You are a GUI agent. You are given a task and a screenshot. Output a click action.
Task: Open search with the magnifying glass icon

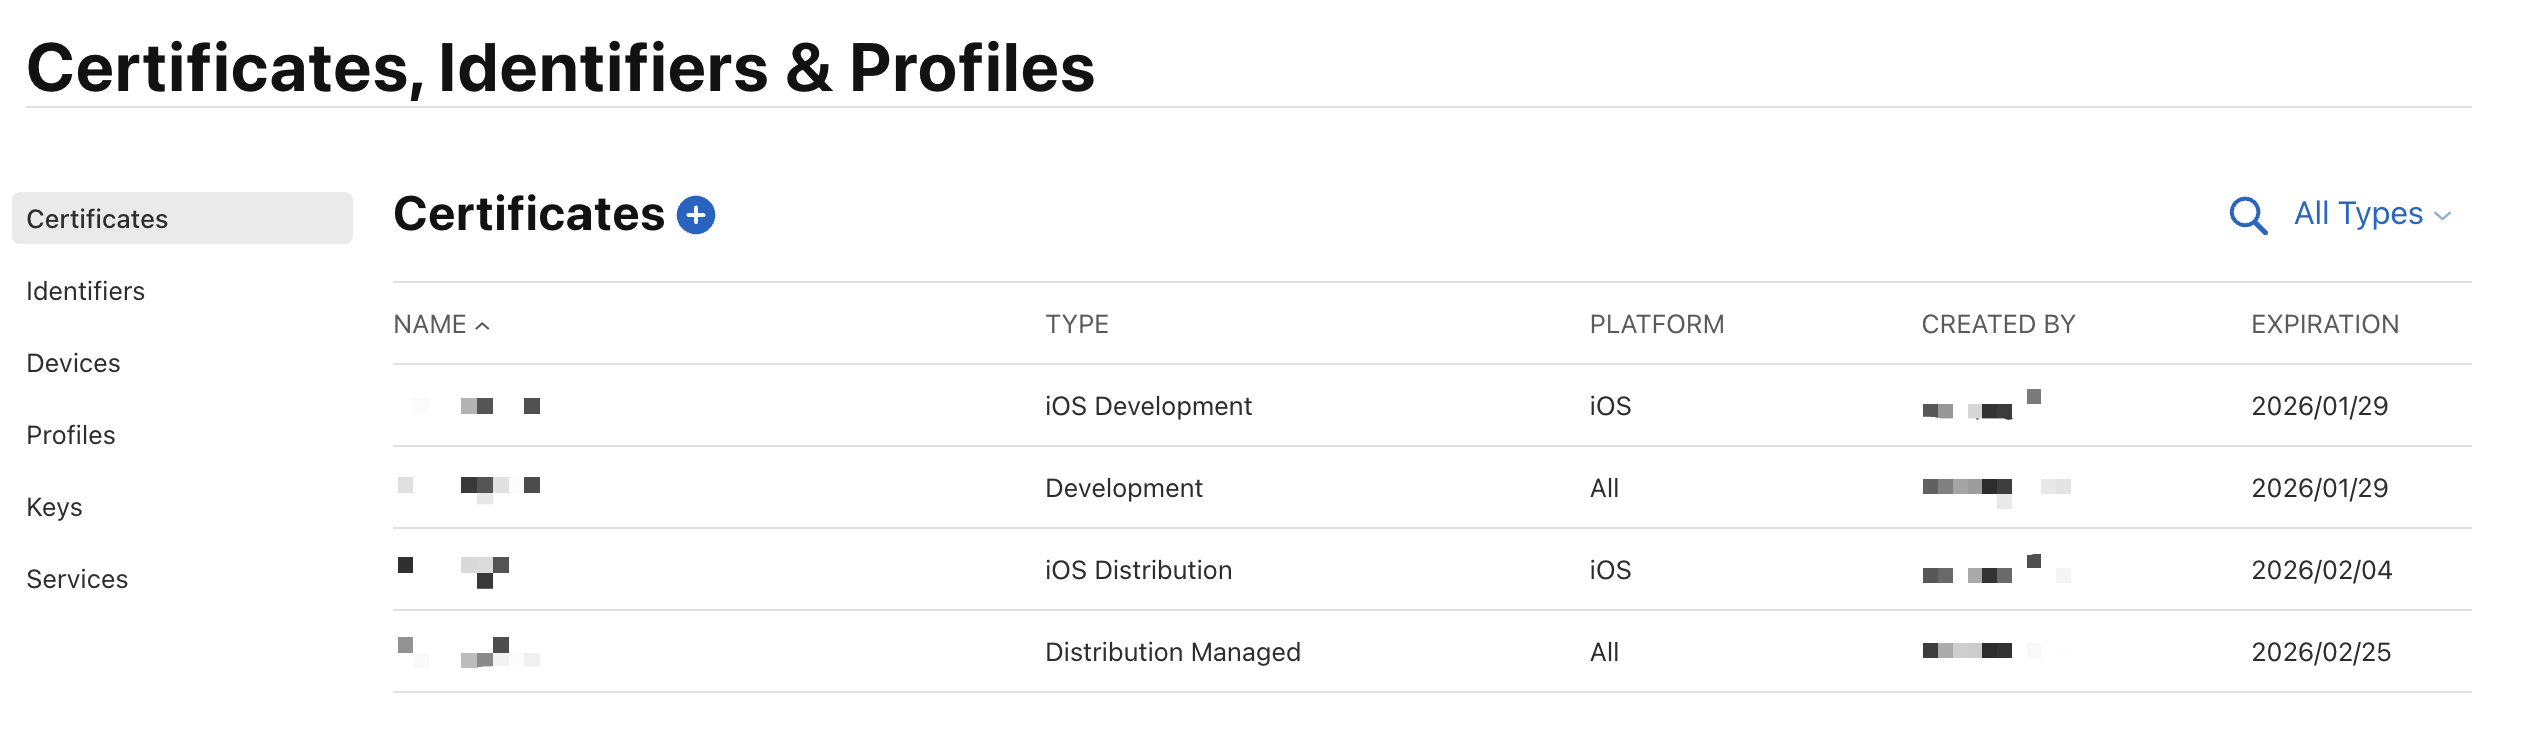point(2247,215)
